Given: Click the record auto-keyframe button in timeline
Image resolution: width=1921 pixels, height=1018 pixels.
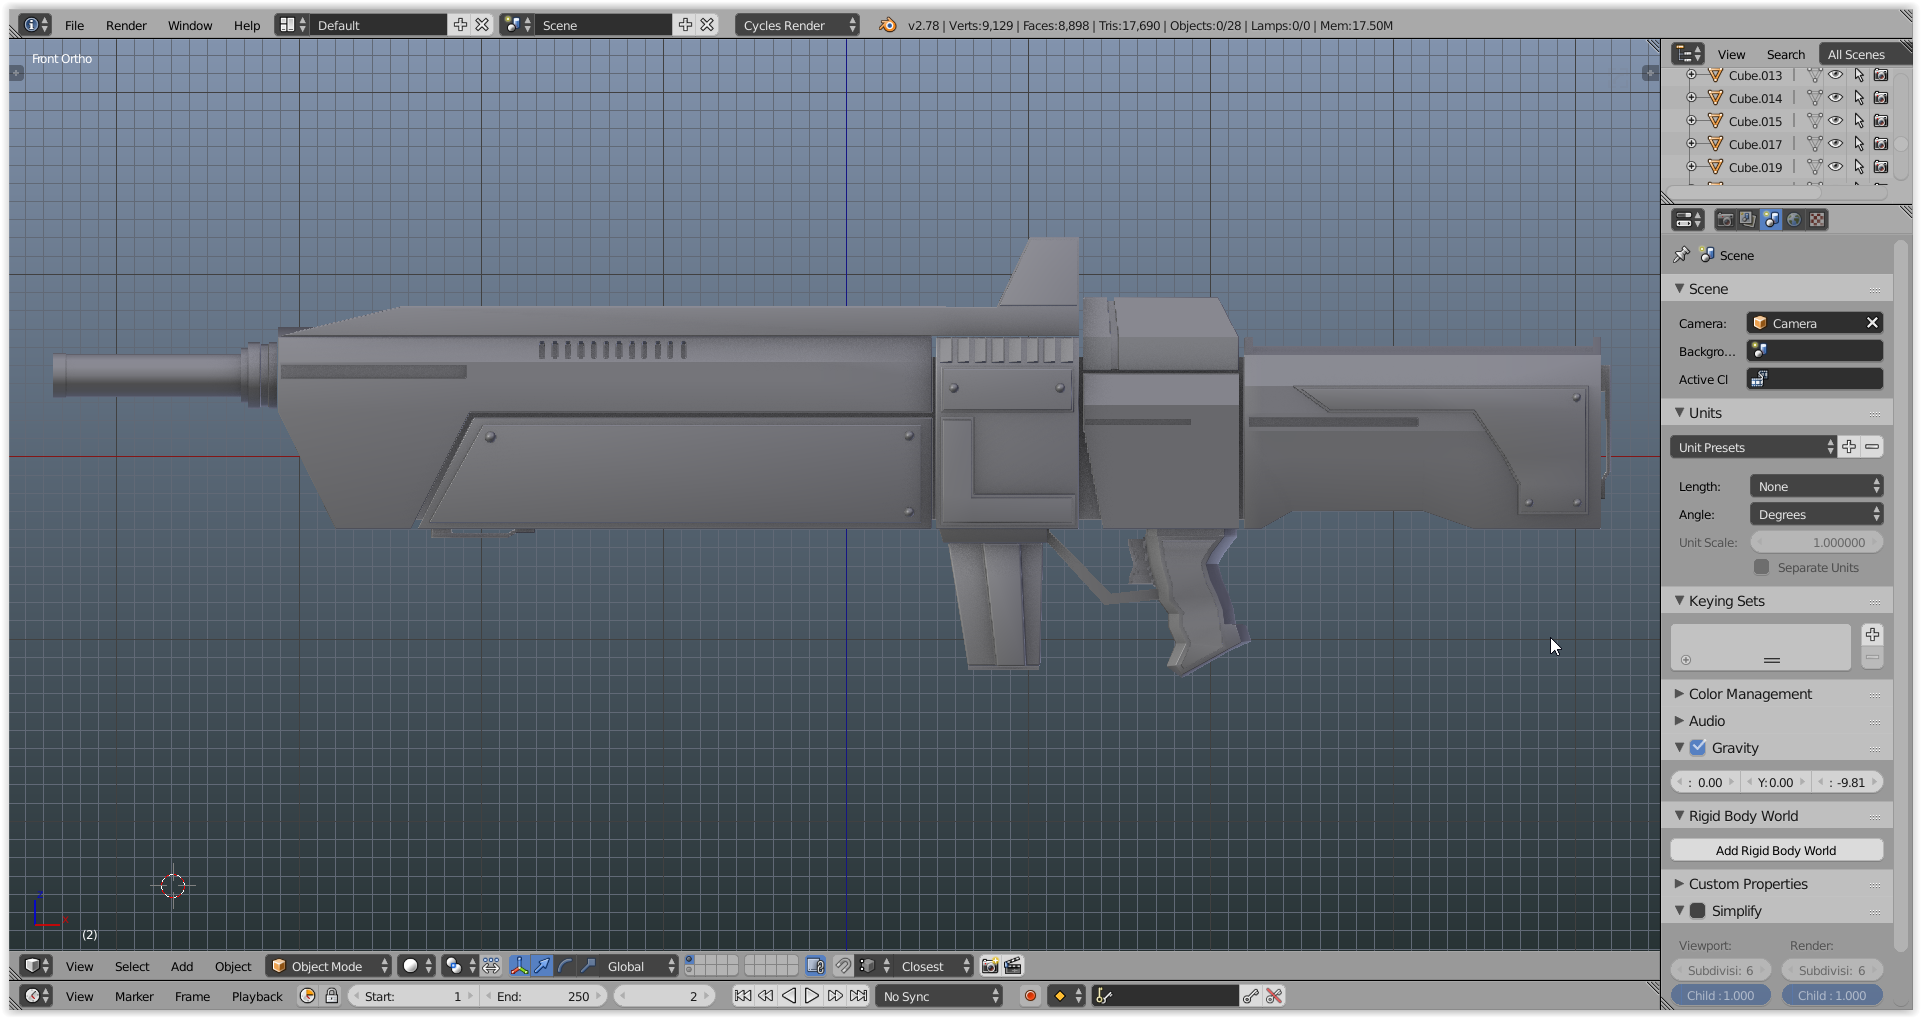Looking at the screenshot, I should pyautogui.click(x=1030, y=996).
